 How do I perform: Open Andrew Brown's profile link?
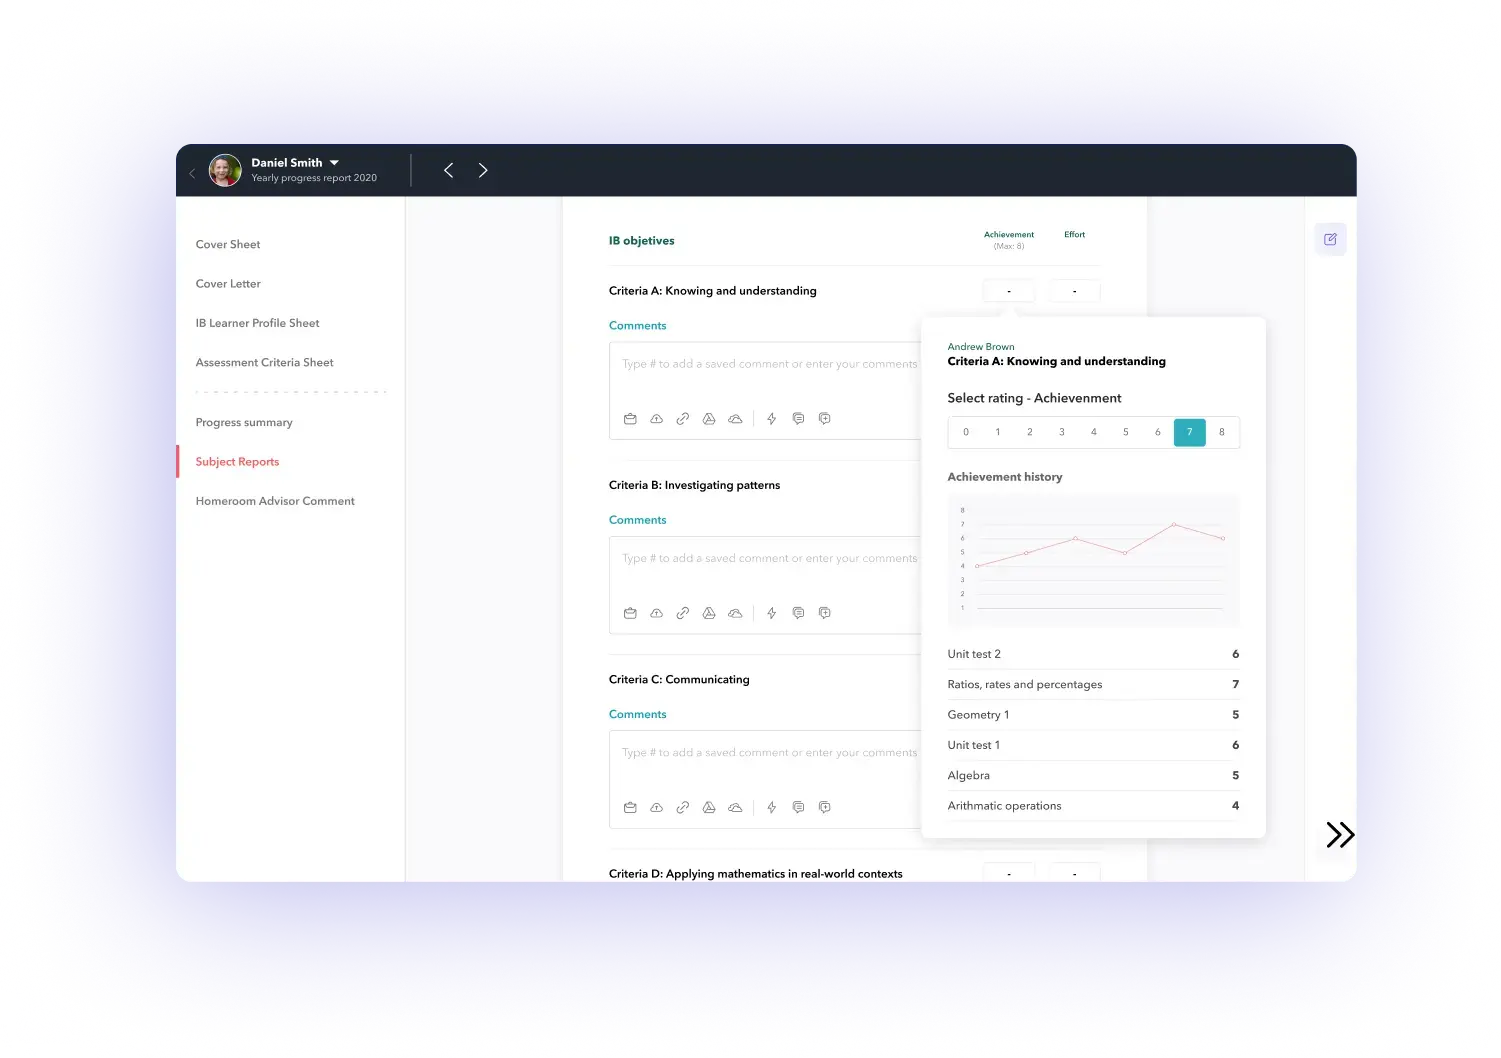coord(980,346)
